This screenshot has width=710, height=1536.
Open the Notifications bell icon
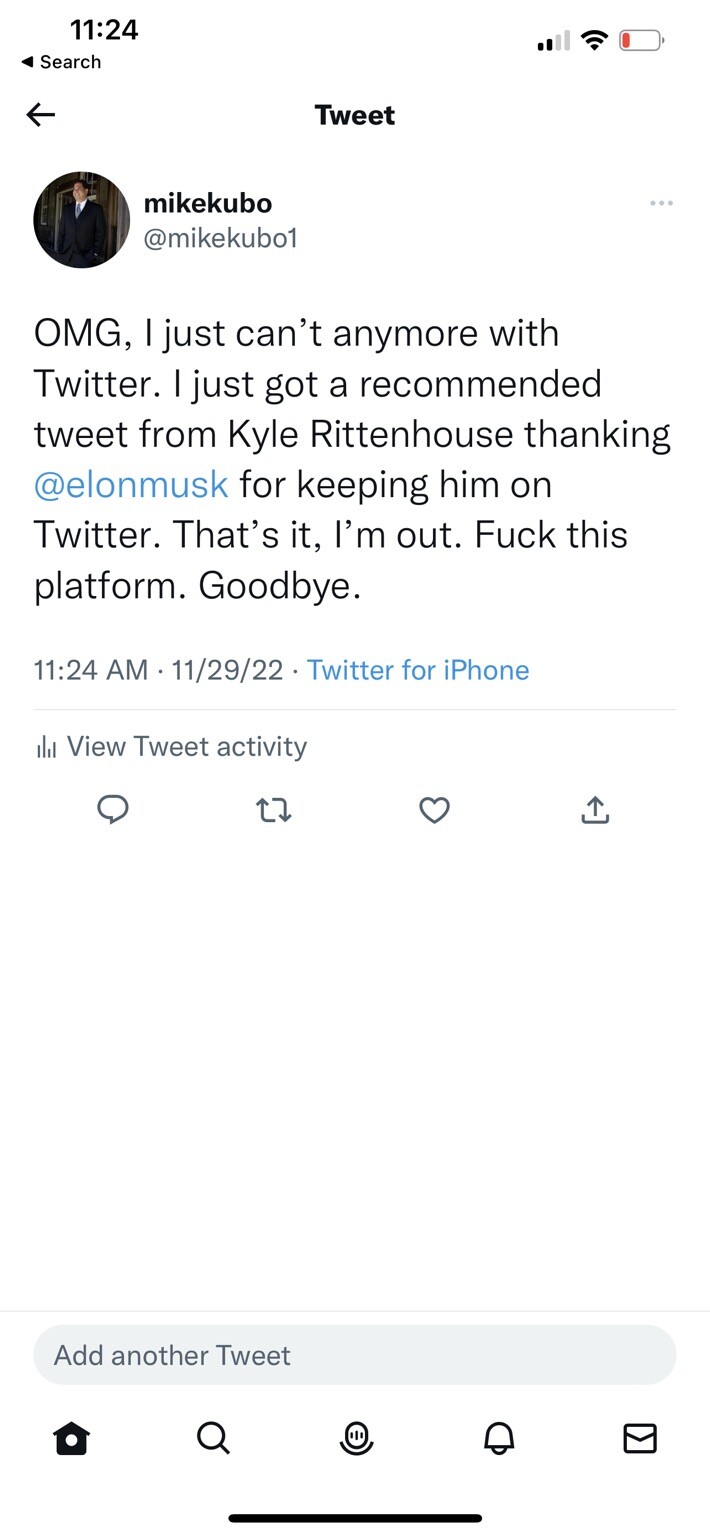point(497,1438)
